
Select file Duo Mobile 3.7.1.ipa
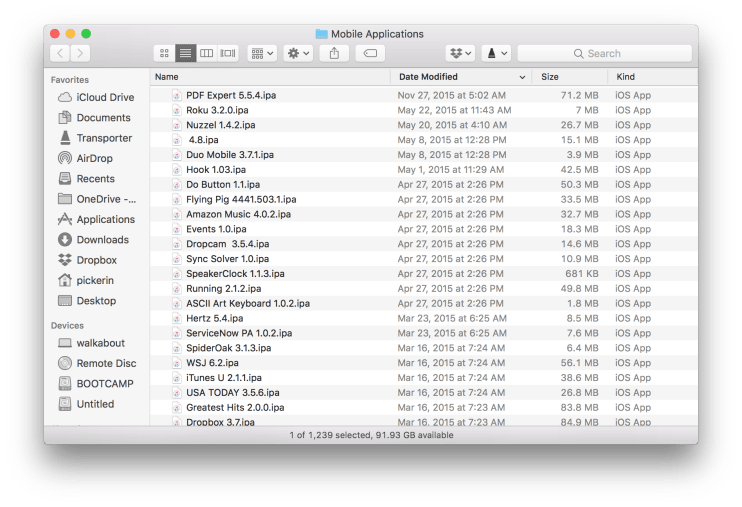click(424, 155)
